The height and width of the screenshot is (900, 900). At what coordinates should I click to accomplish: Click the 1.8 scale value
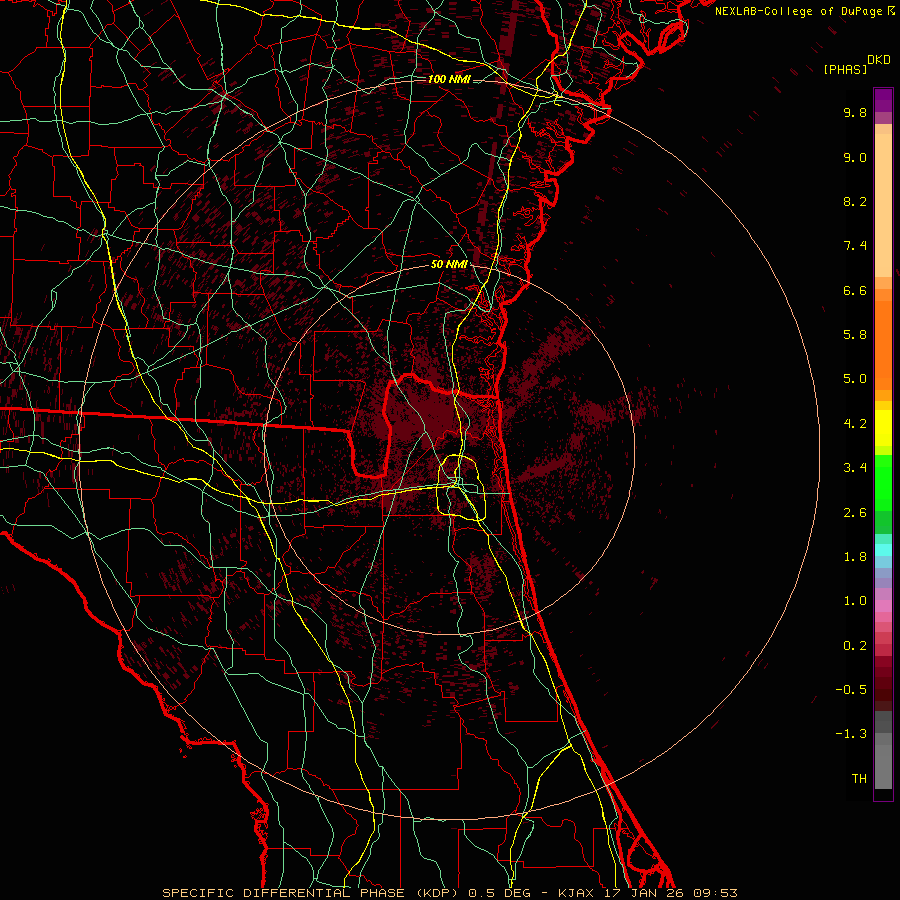click(855, 557)
